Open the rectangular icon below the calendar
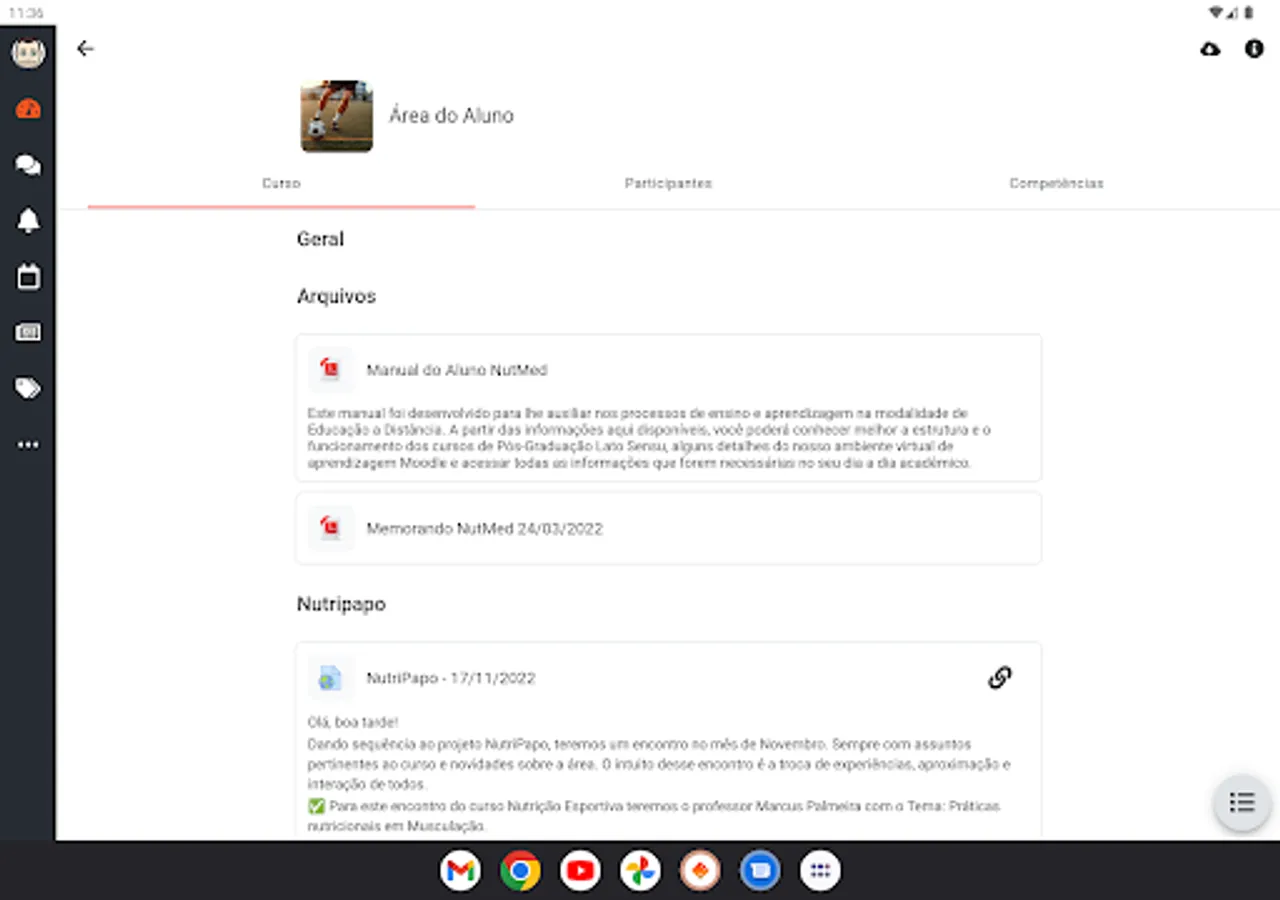The image size is (1280, 900). pos(28,332)
